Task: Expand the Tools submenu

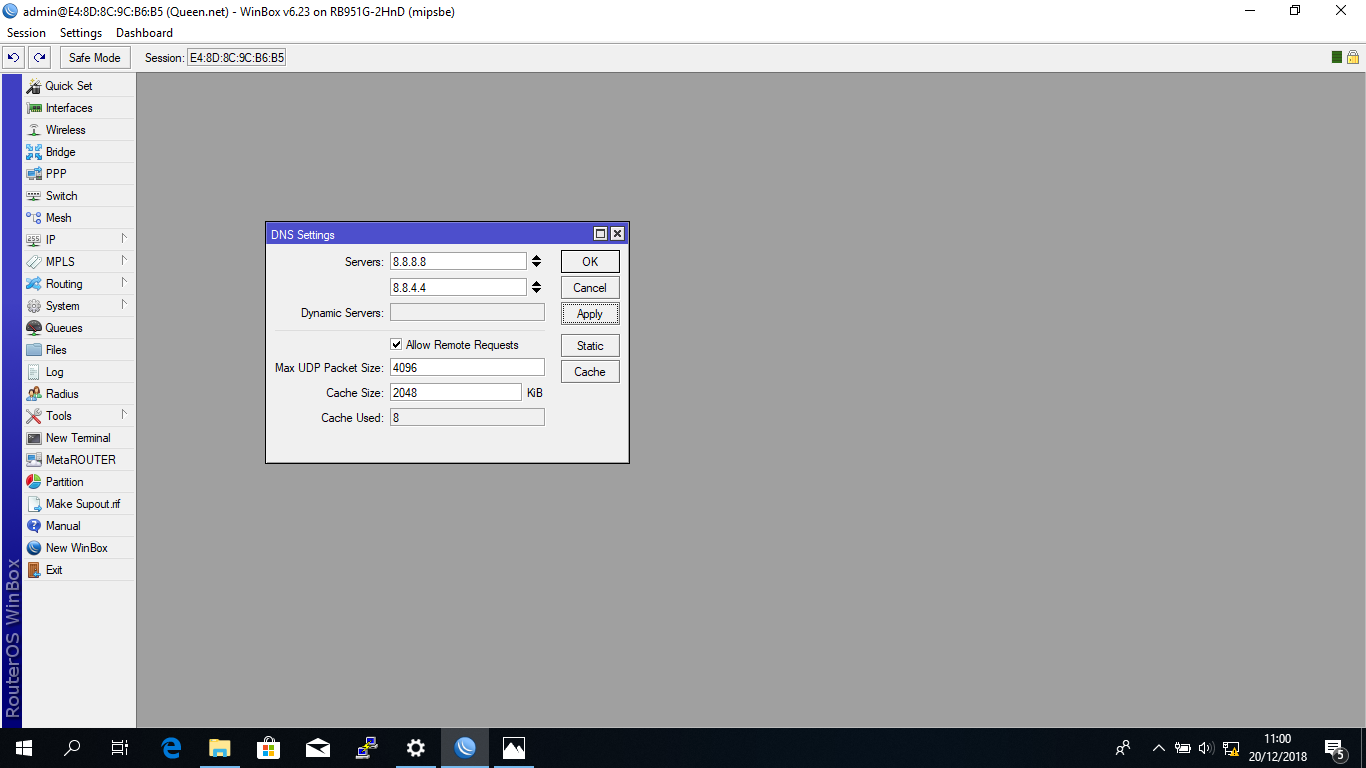Action: 79,416
